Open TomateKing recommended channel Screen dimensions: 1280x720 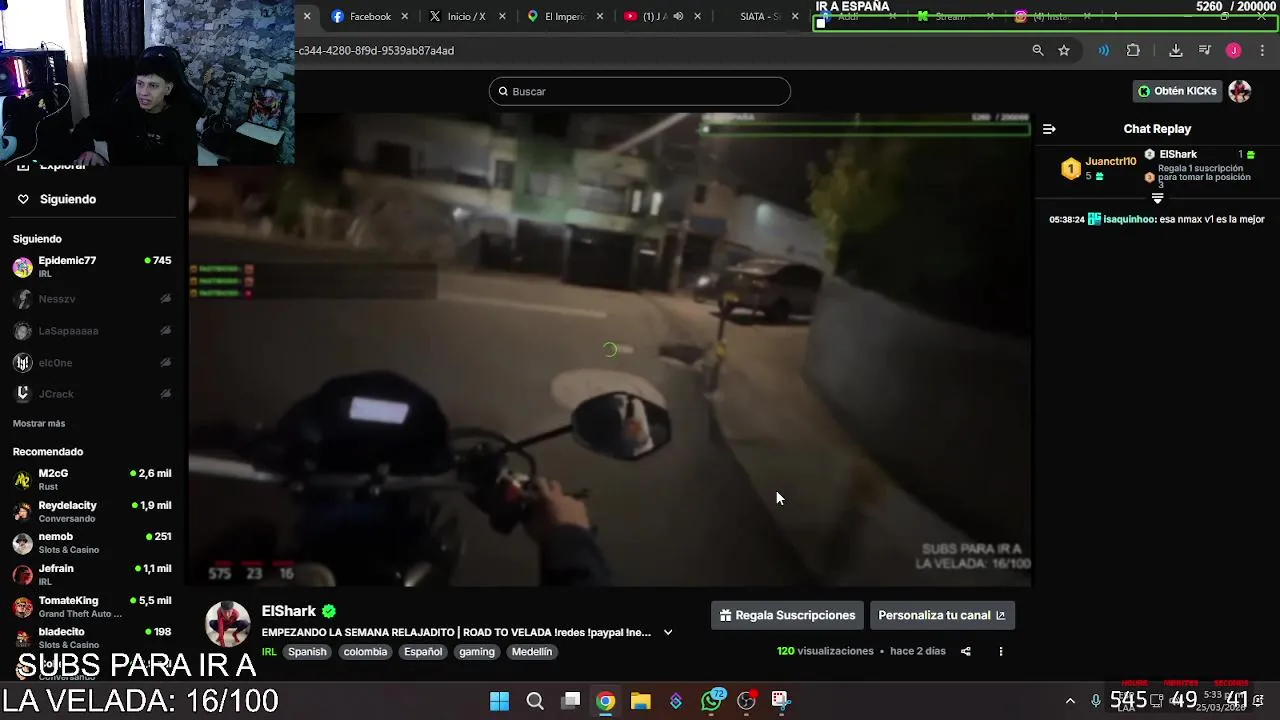point(92,606)
